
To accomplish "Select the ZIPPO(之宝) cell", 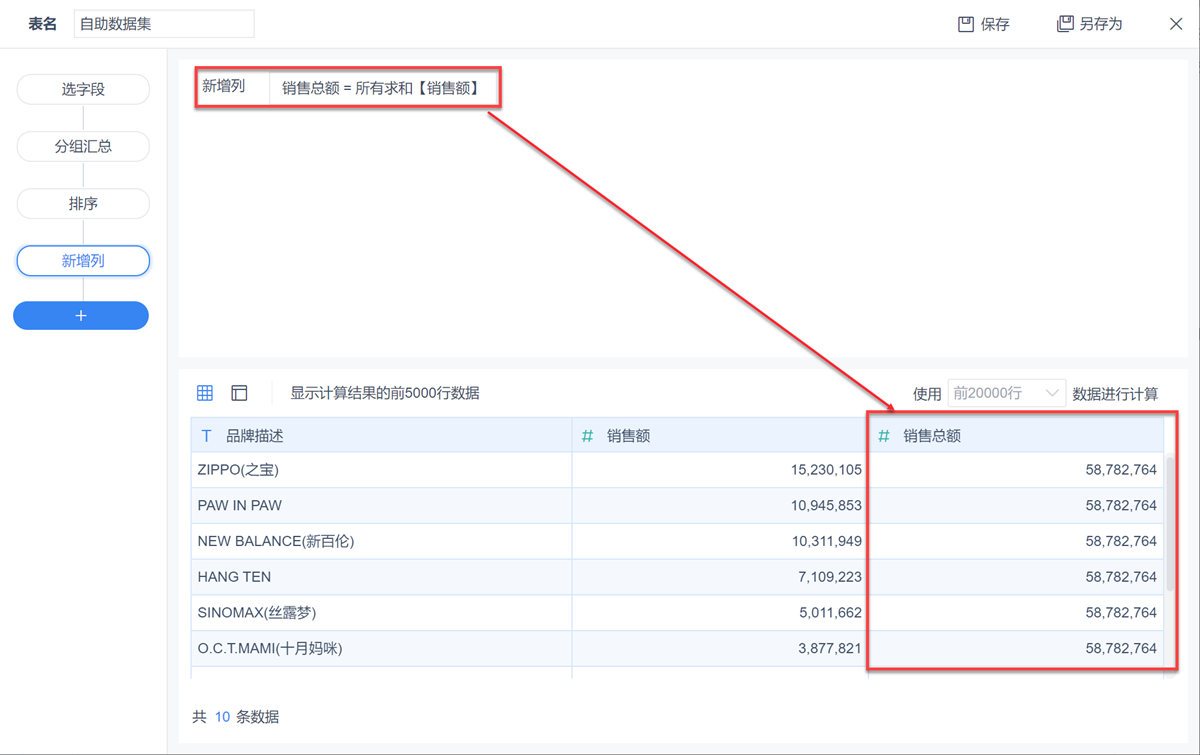I will [x=381, y=470].
